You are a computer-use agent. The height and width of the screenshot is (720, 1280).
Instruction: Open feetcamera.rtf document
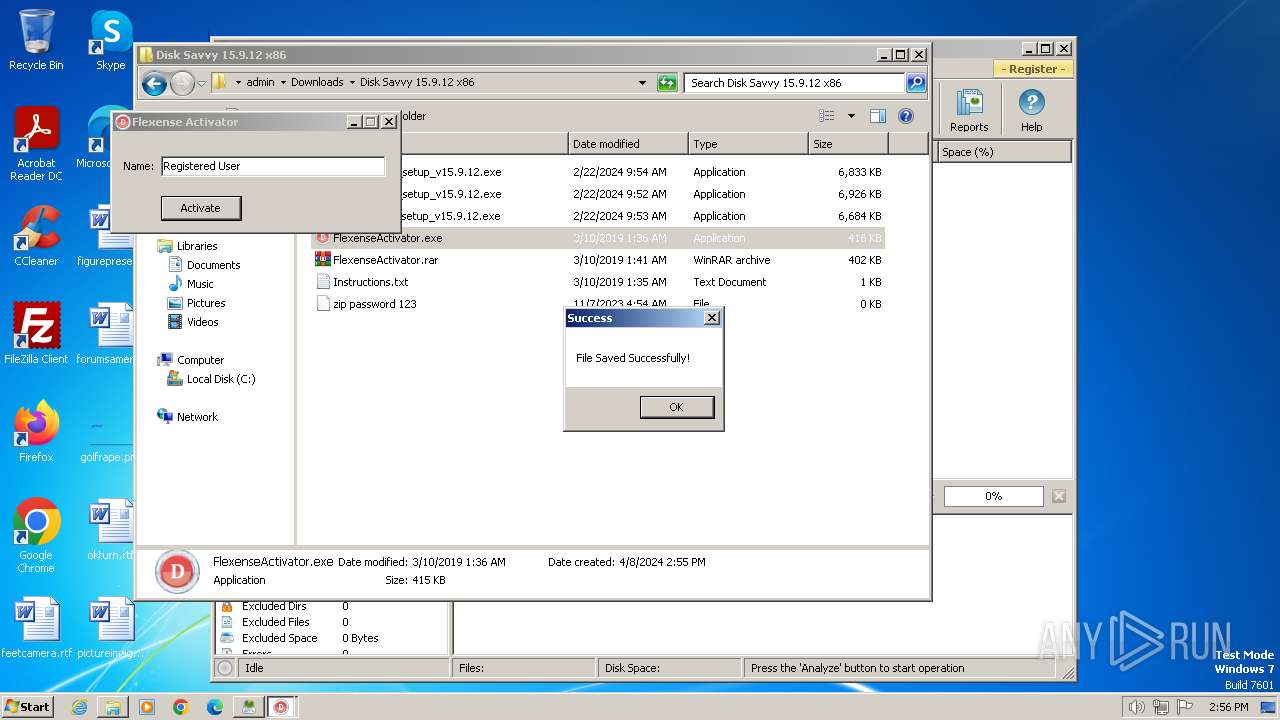tap(36, 628)
